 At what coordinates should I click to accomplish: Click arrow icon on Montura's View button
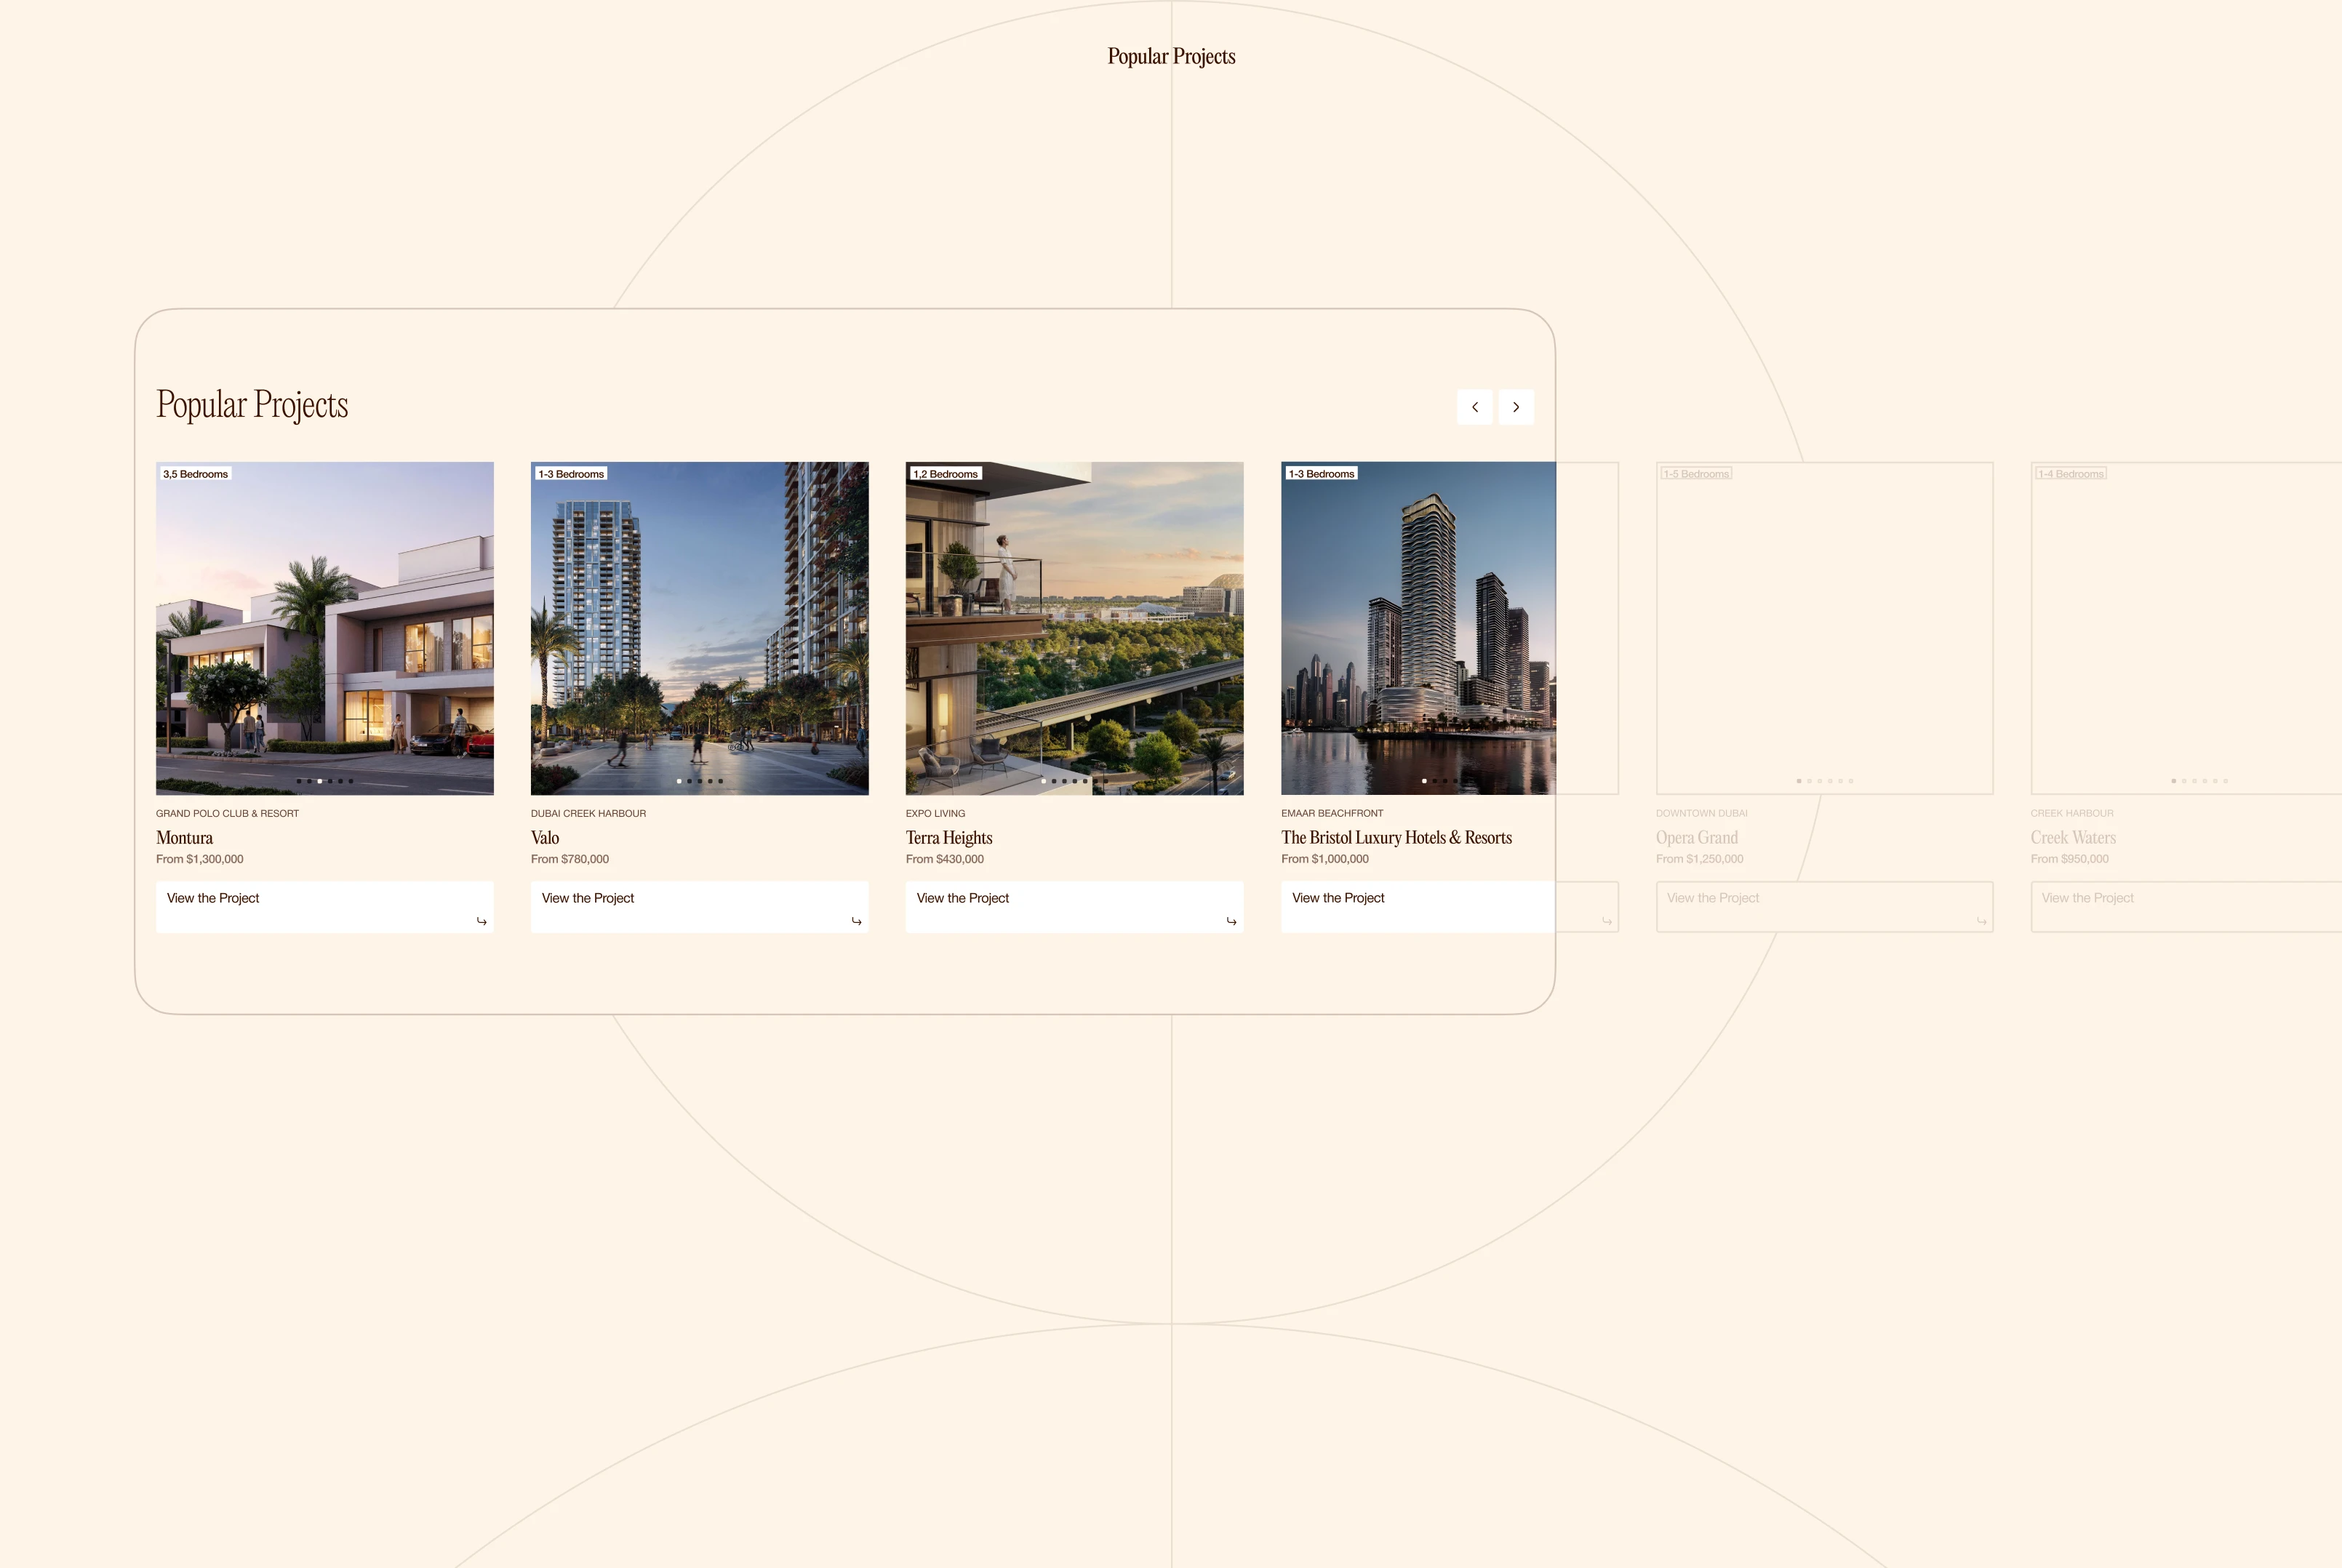click(x=481, y=921)
